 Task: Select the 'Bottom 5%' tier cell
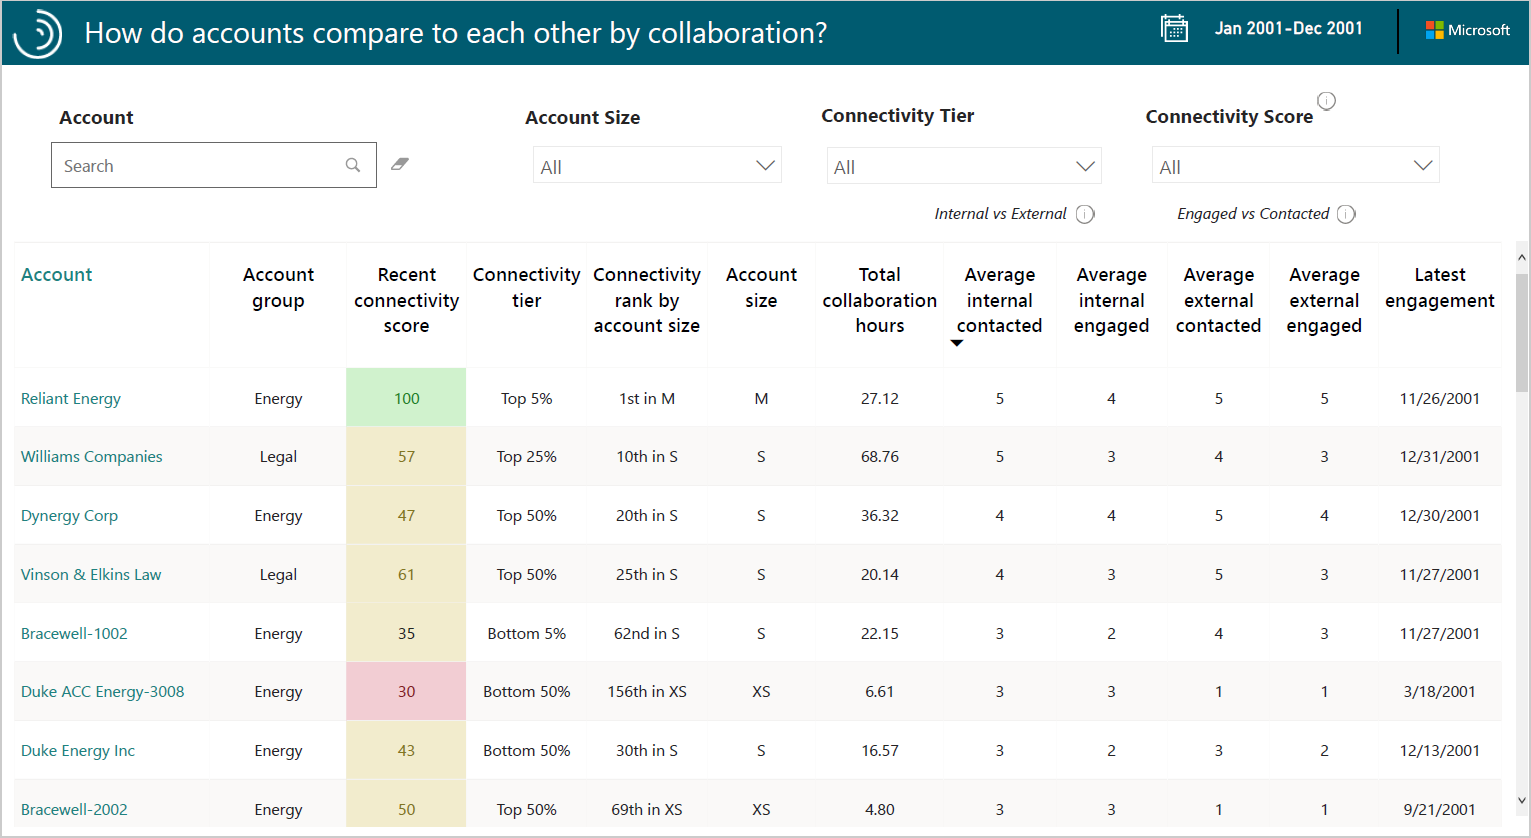click(526, 634)
